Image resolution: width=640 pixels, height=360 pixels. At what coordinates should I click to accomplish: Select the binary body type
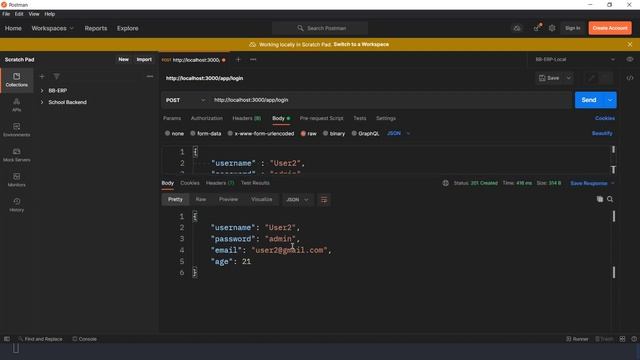pyautogui.click(x=334, y=133)
